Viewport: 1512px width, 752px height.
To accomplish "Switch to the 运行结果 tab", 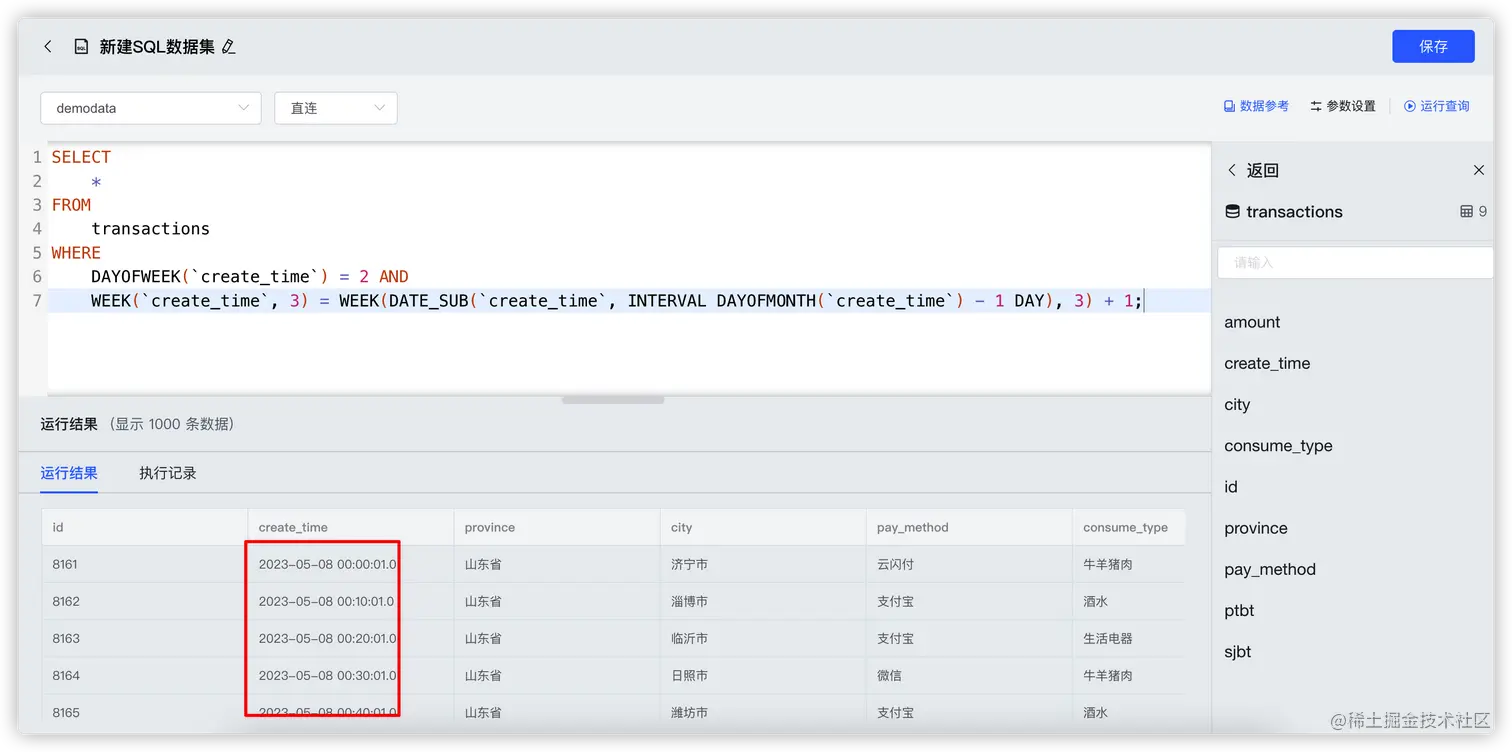I will coord(69,473).
